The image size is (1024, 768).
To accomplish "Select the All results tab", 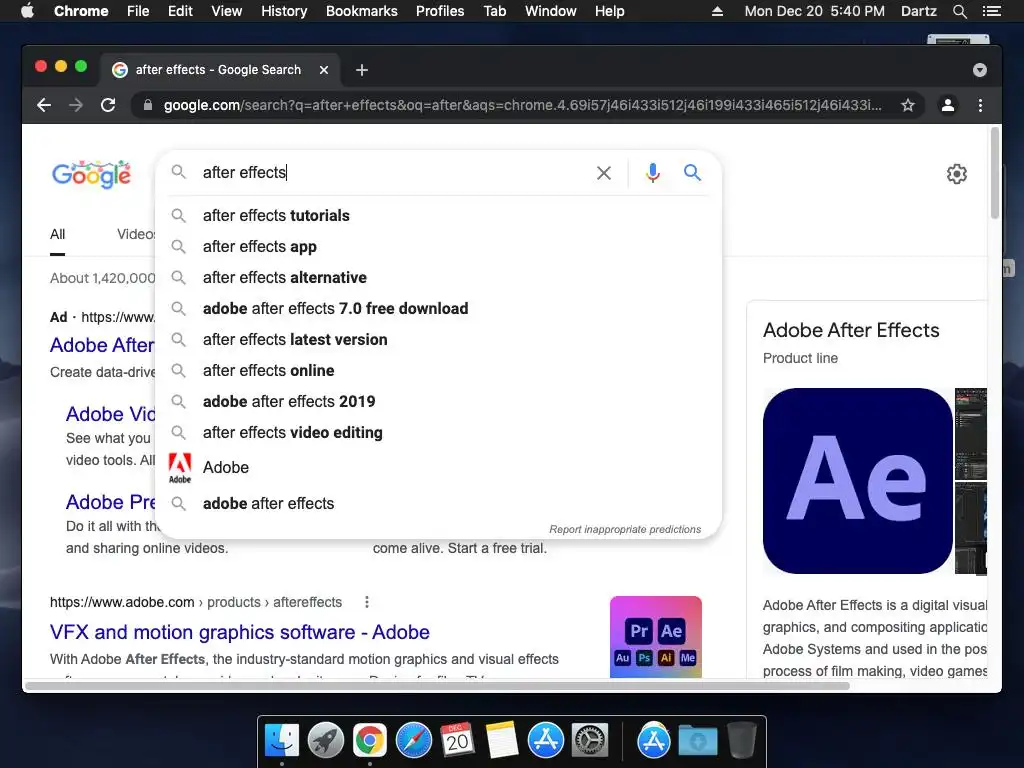I will click(57, 234).
